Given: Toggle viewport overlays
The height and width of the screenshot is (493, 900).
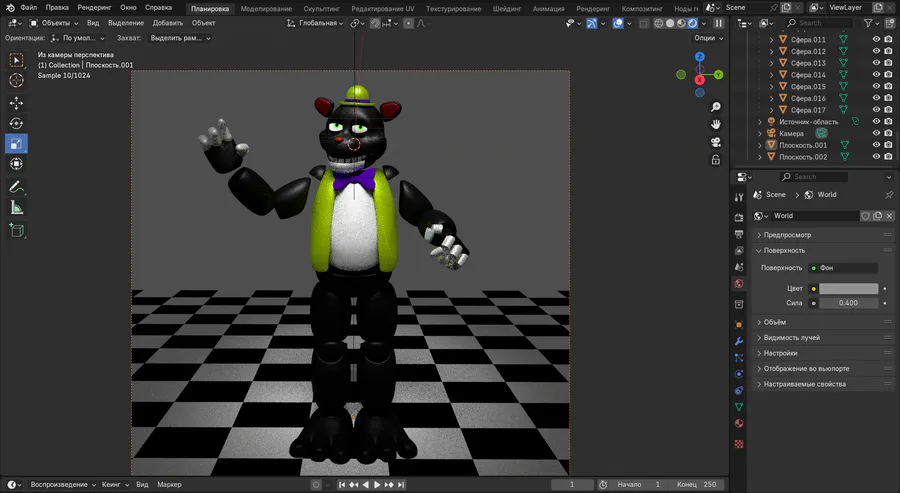Looking at the screenshot, I should coord(618,24).
